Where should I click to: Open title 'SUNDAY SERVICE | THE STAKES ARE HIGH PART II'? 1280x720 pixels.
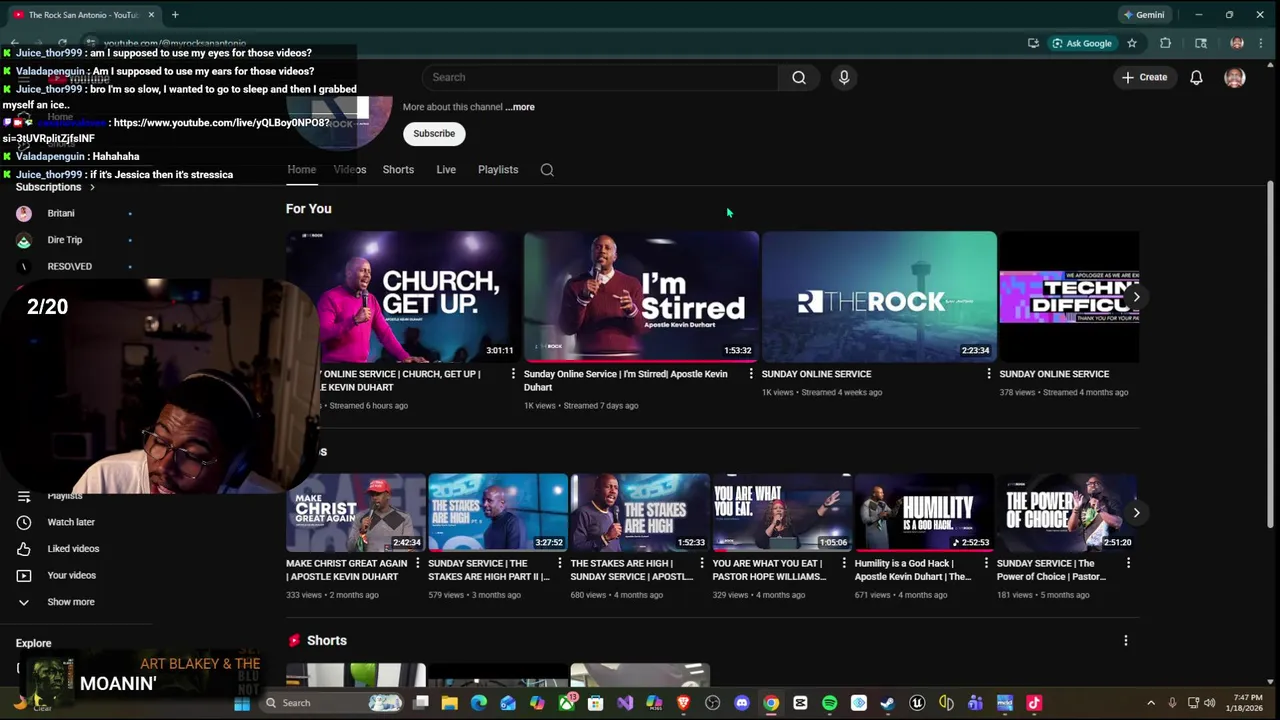(x=489, y=570)
